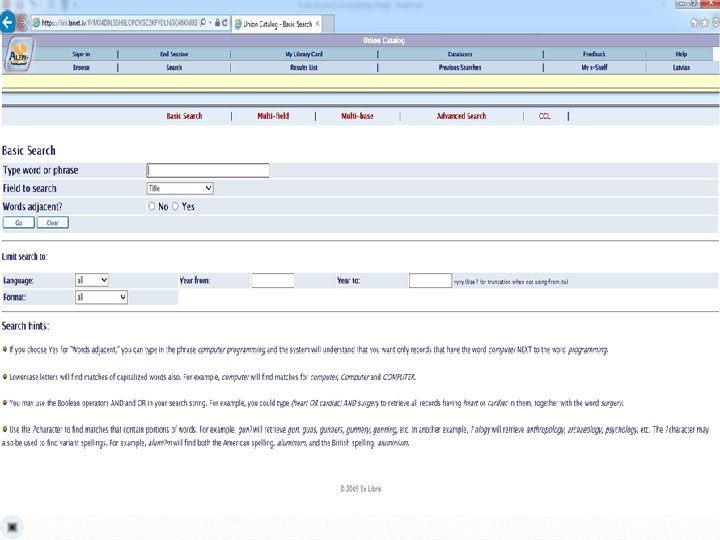Open My Library Card
The image size is (720, 540).
click(x=304, y=54)
